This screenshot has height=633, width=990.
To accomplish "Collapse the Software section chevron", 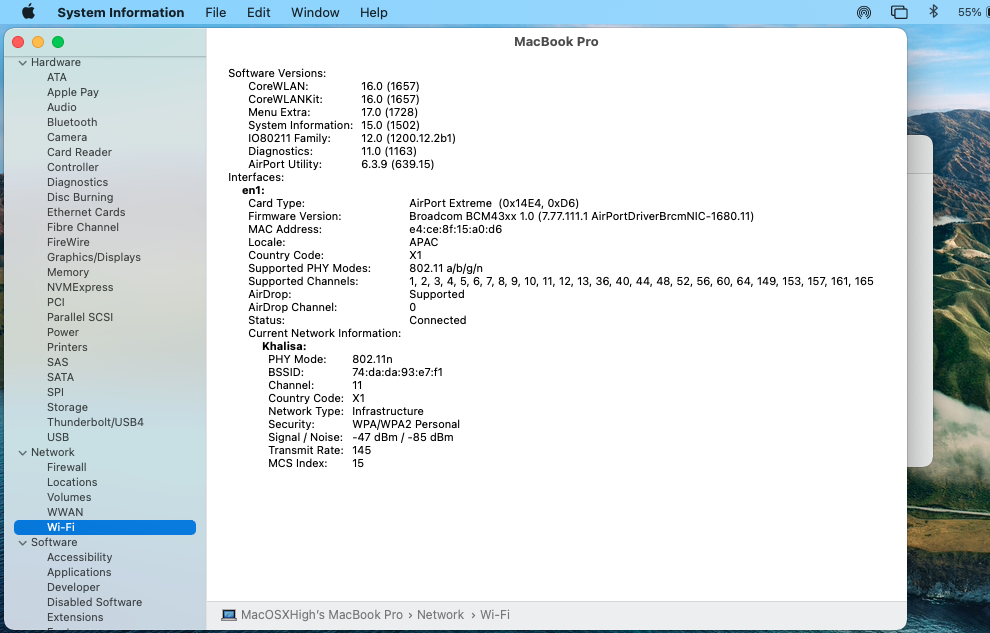I will (23, 543).
